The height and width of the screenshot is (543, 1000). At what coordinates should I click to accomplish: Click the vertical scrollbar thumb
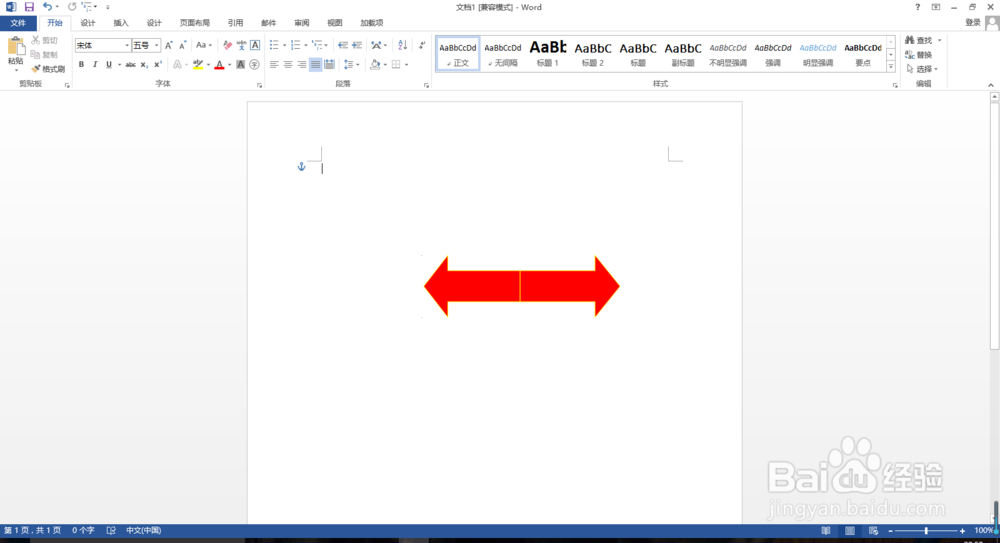994,226
